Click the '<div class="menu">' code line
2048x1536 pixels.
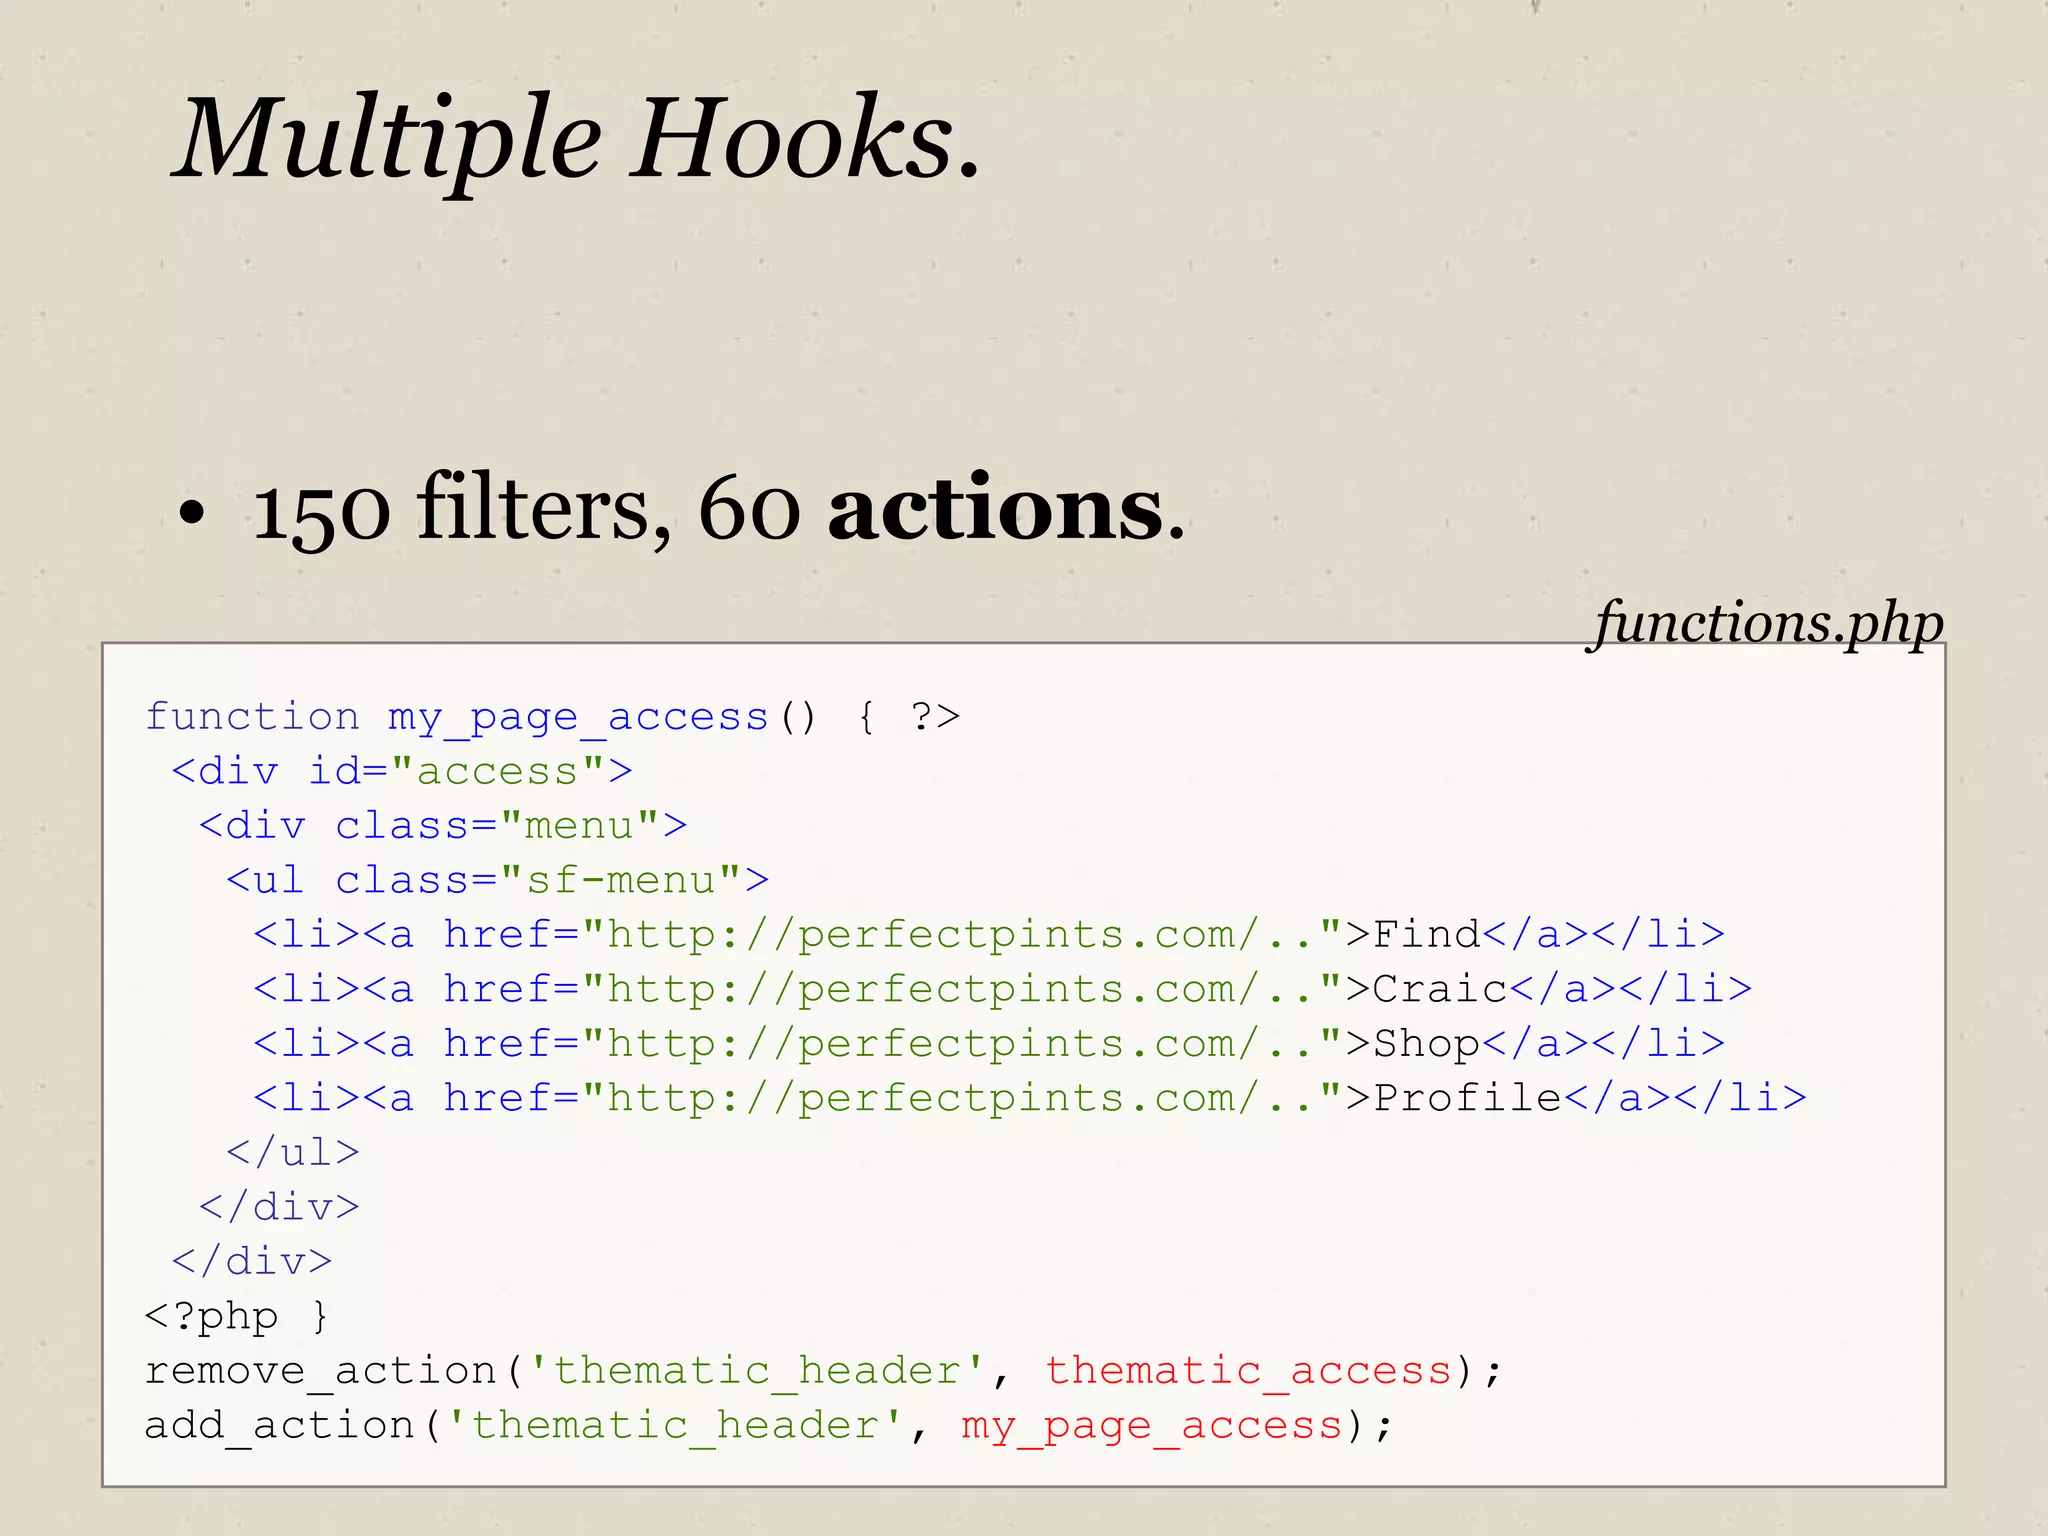(x=443, y=826)
